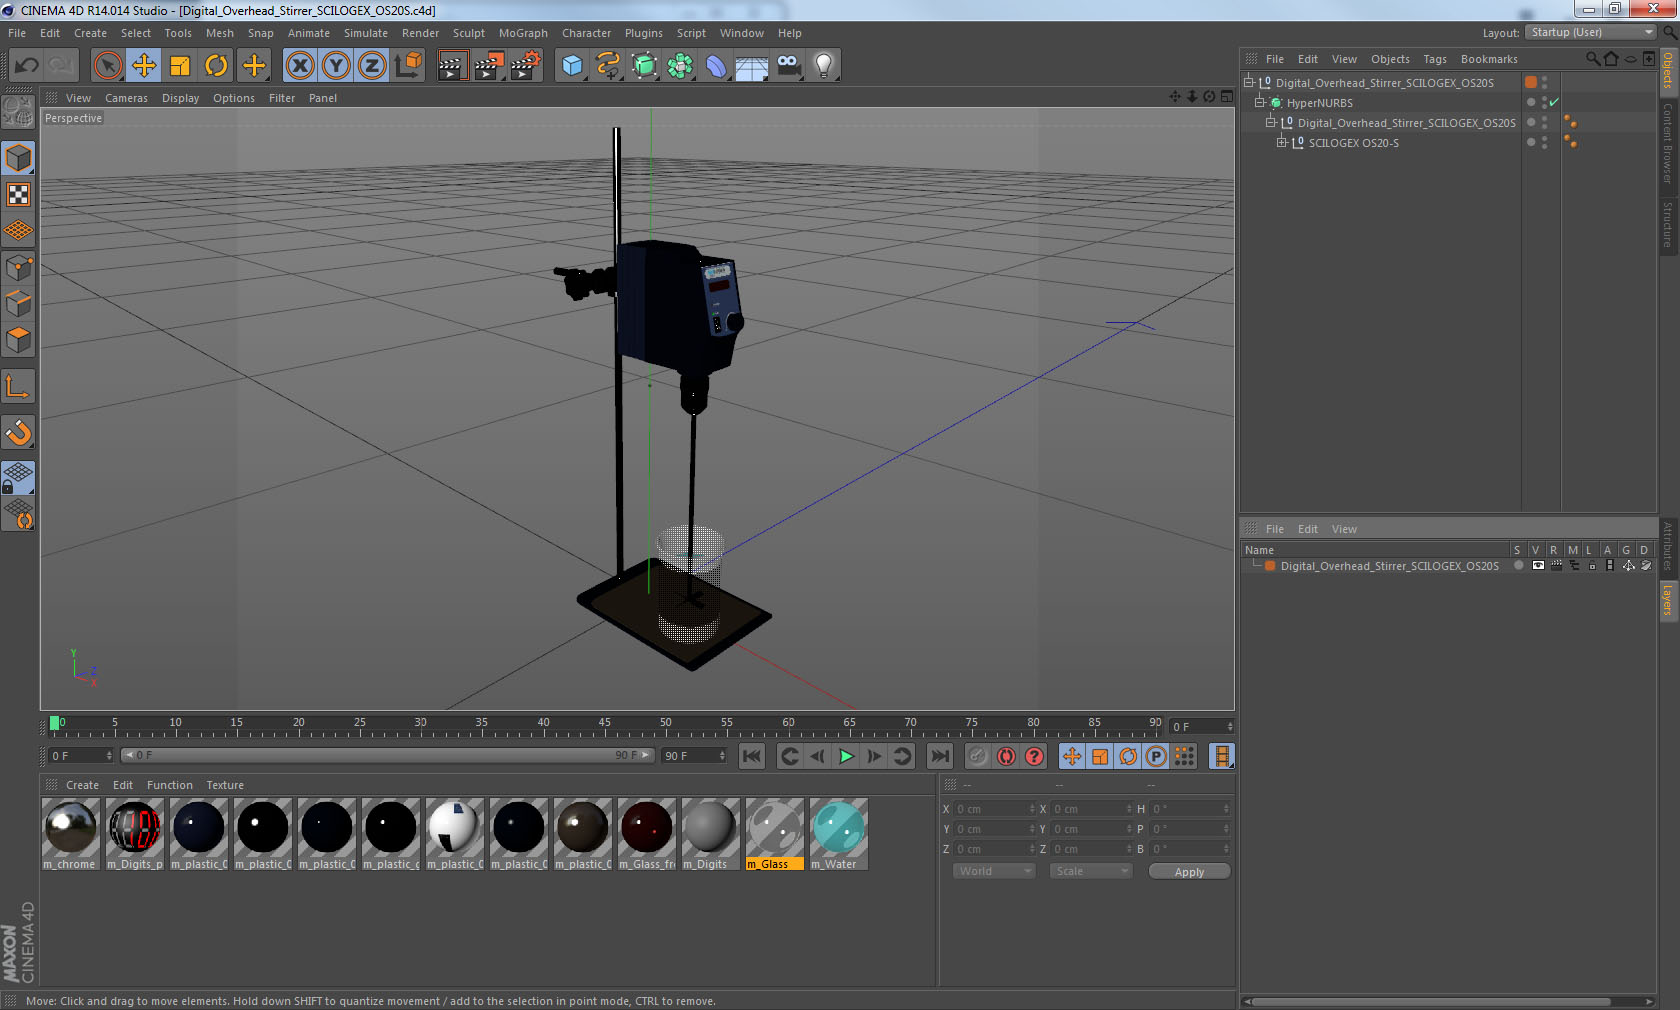The image size is (1680, 1010).
Task: Open viewport Cameras menu
Action: click(x=126, y=98)
